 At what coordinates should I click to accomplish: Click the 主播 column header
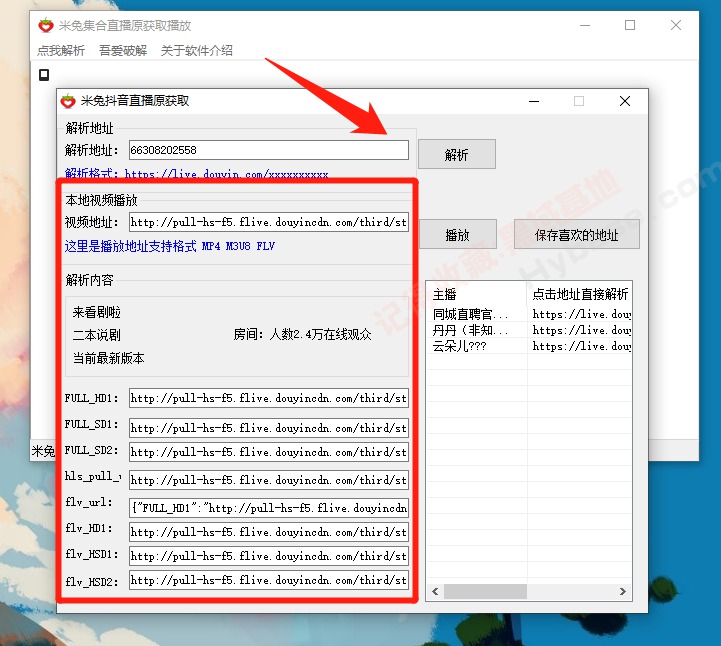pyautogui.click(x=476, y=294)
